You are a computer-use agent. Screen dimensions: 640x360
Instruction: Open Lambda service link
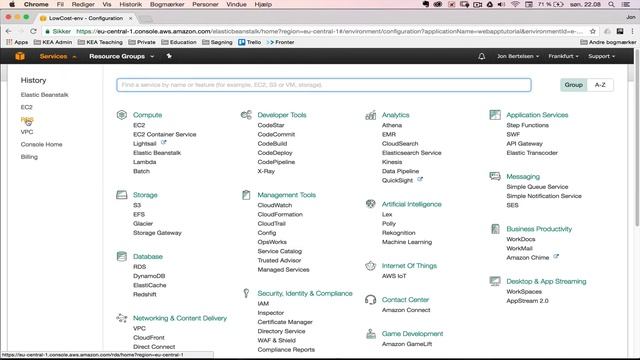click(144, 162)
